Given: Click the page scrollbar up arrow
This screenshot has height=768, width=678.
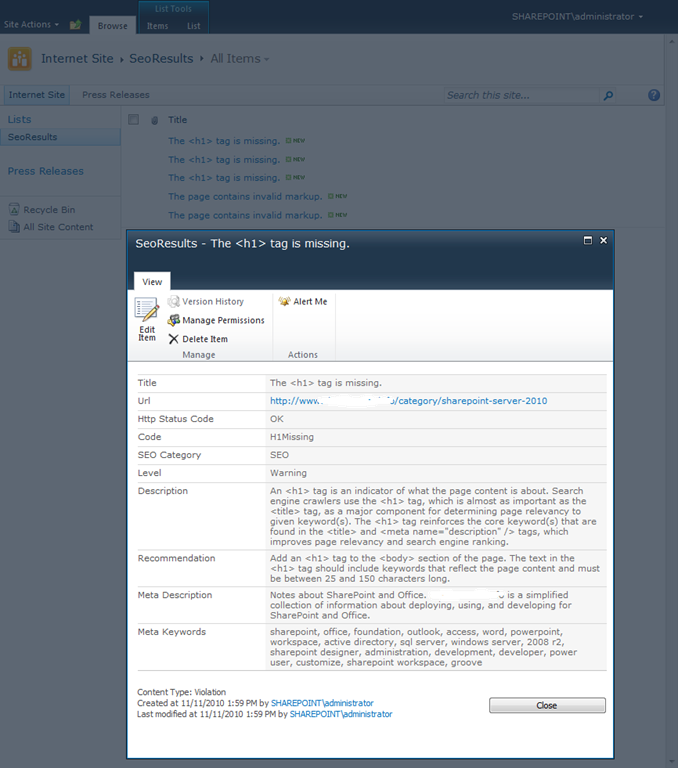Looking at the screenshot, I should (671, 42).
